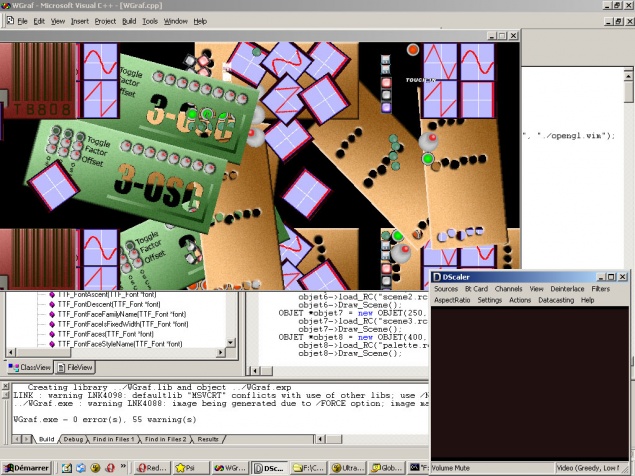Click the Visual C++ document icon in menu bar
The image size is (635, 476).
click(x=8, y=21)
